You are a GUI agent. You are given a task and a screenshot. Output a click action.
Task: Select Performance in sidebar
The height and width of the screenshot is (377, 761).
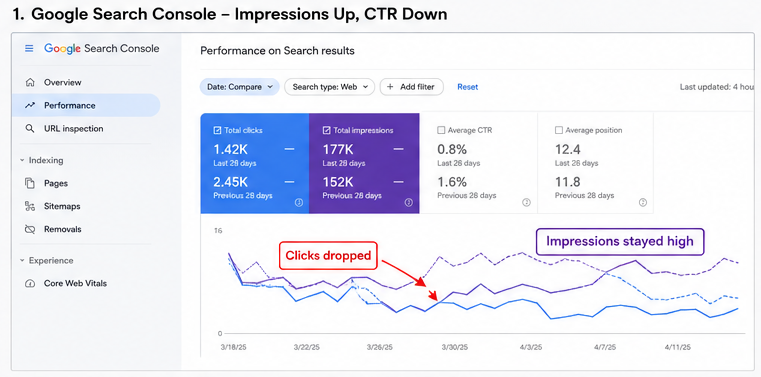click(x=86, y=105)
